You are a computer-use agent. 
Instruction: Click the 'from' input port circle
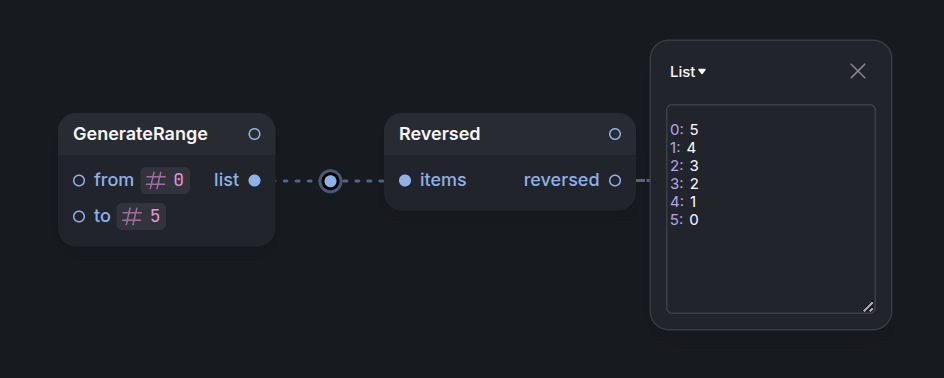79,181
